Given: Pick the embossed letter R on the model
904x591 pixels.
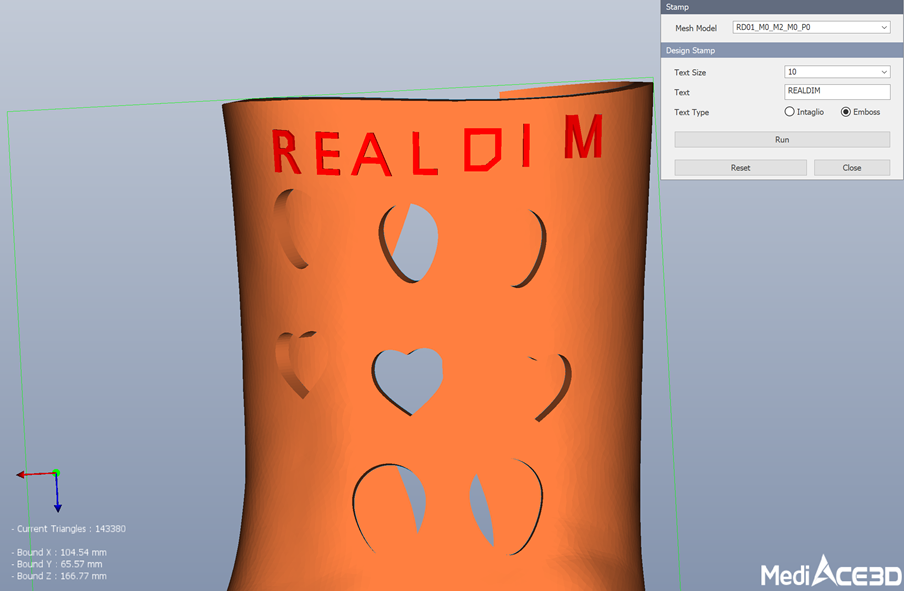Looking at the screenshot, I should click(x=287, y=152).
